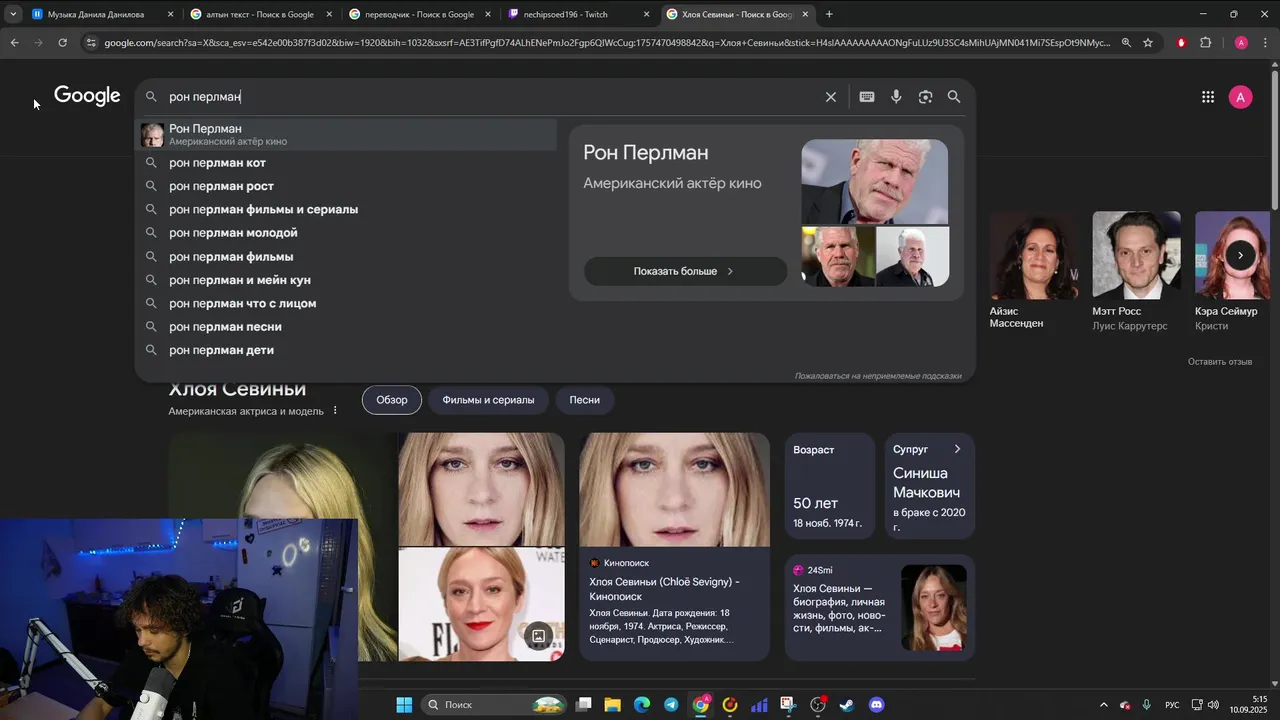Select the Рон Перлман actor suggestion
Image resolution: width=1280 pixels, height=720 pixels.
click(x=346, y=135)
